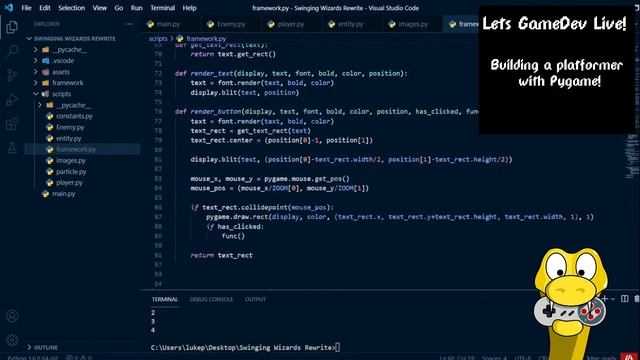
Task: Click the errors and warnings status item
Action: point(79,358)
